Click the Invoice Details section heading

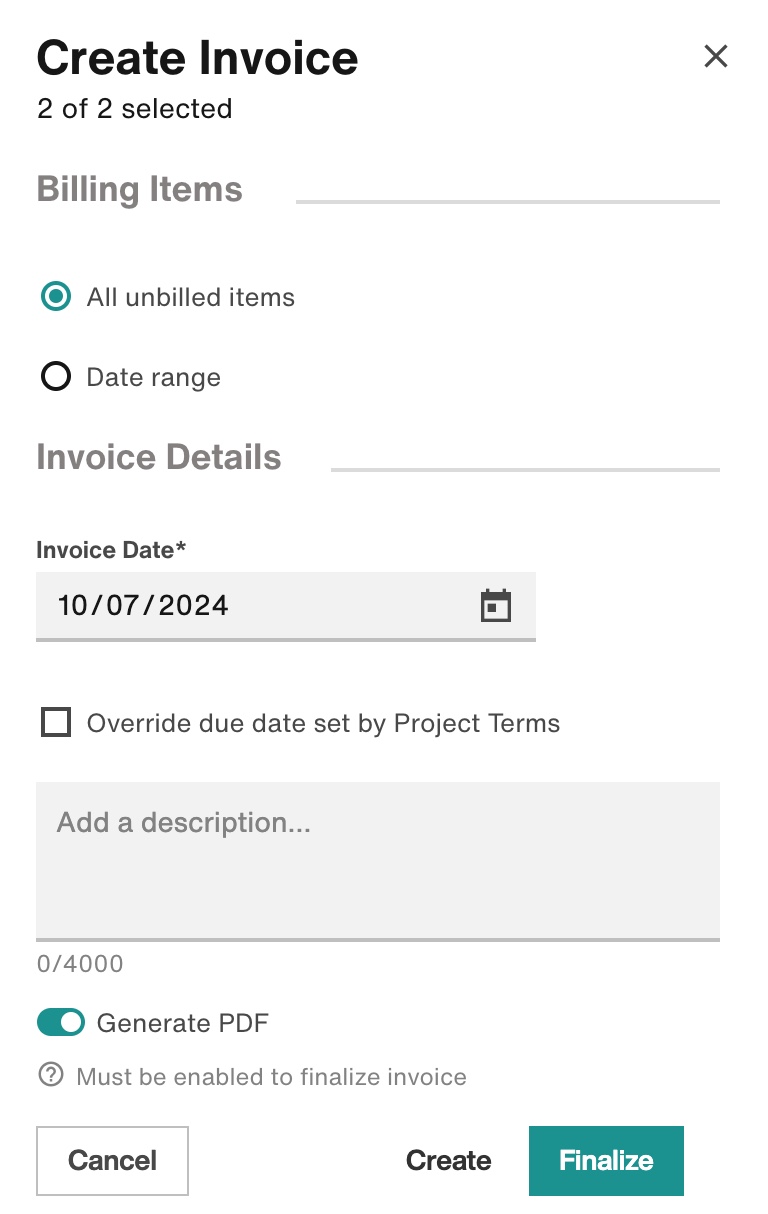159,457
